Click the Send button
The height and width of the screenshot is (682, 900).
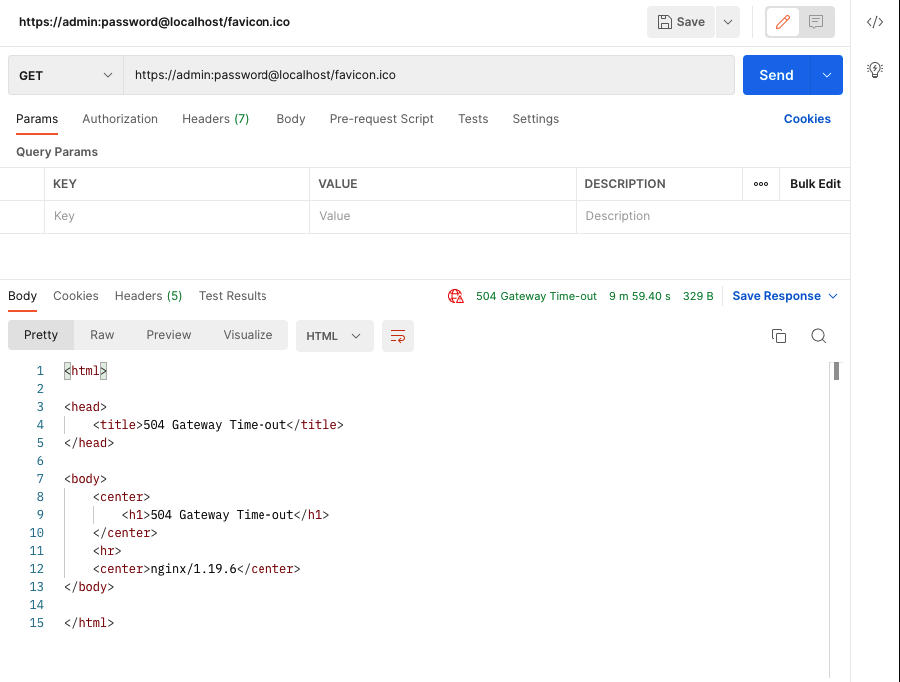click(x=776, y=74)
